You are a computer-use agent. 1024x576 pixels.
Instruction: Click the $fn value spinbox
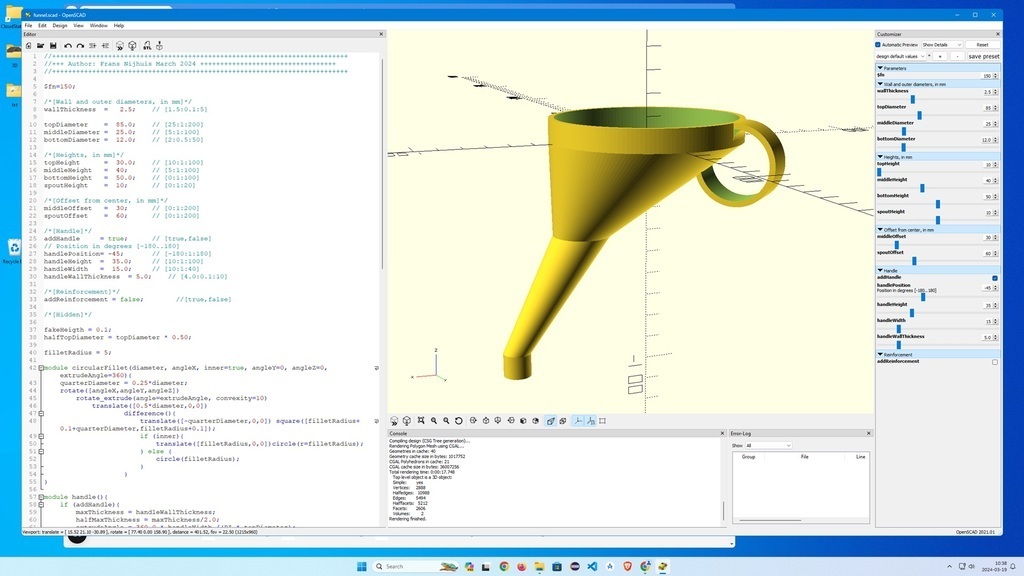[990, 76]
